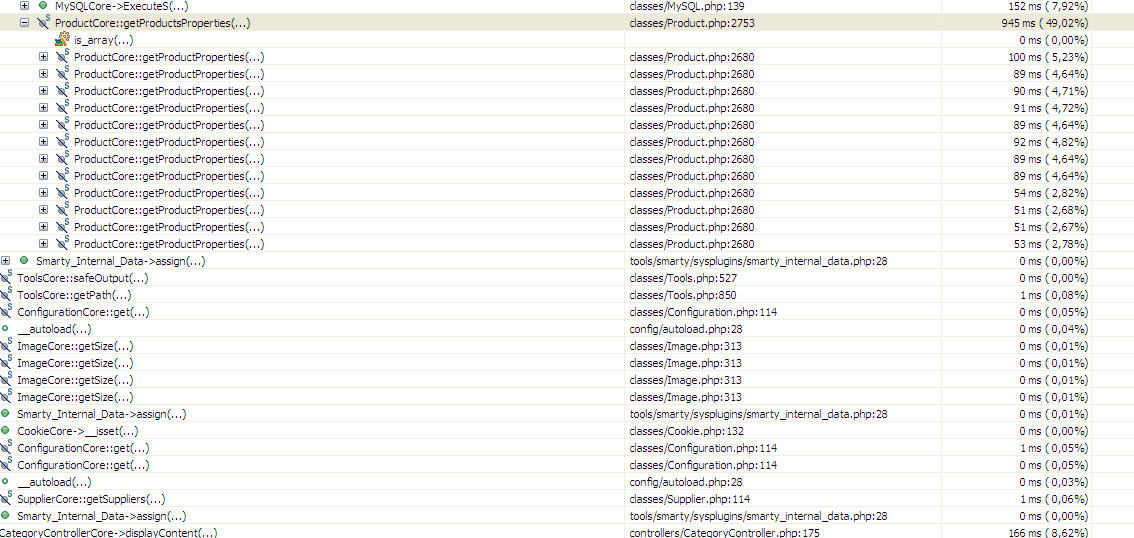Click the classes/Product.php:2753 location cell

(x=693, y=23)
